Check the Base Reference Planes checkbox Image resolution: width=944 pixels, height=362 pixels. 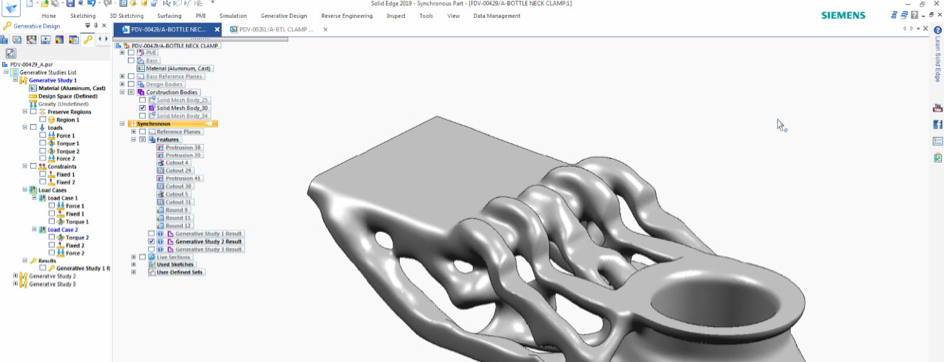131,76
